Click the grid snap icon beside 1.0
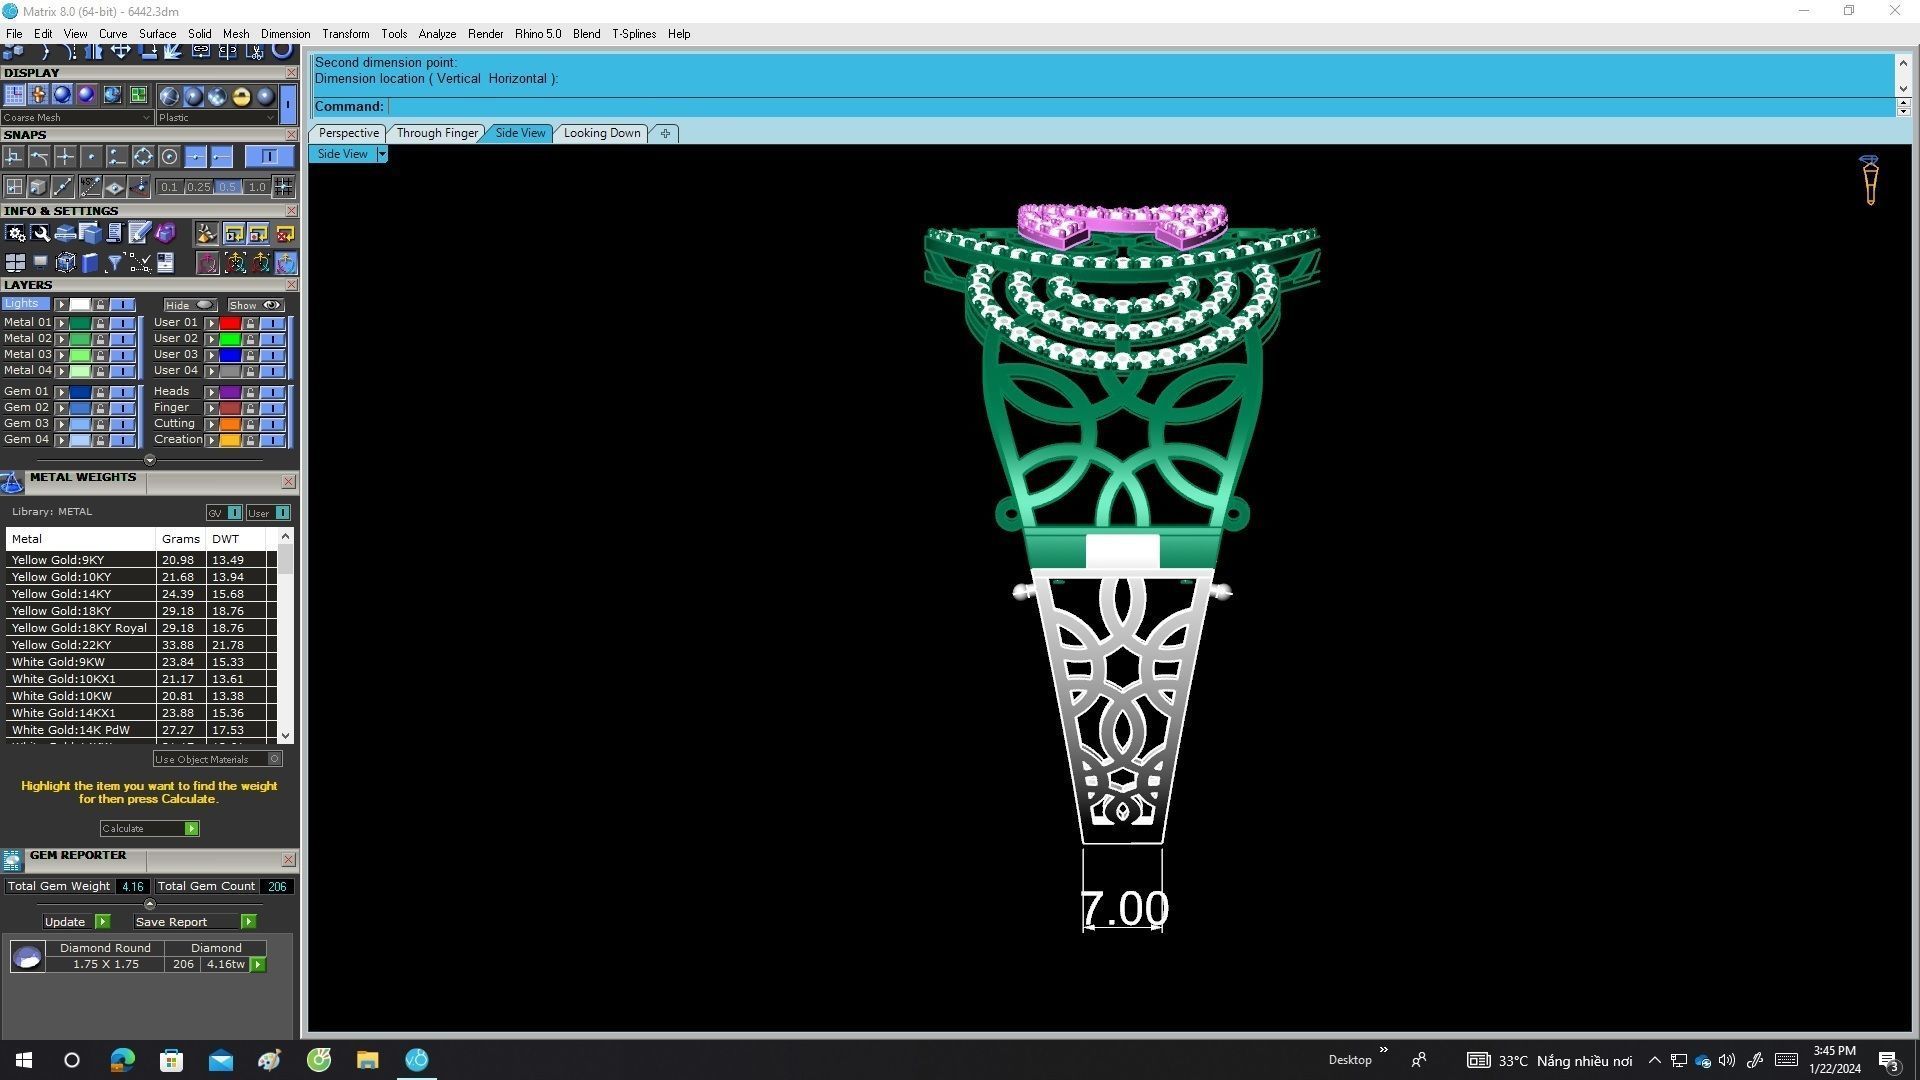The height and width of the screenshot is (1080, 1920). pos(283,186)
